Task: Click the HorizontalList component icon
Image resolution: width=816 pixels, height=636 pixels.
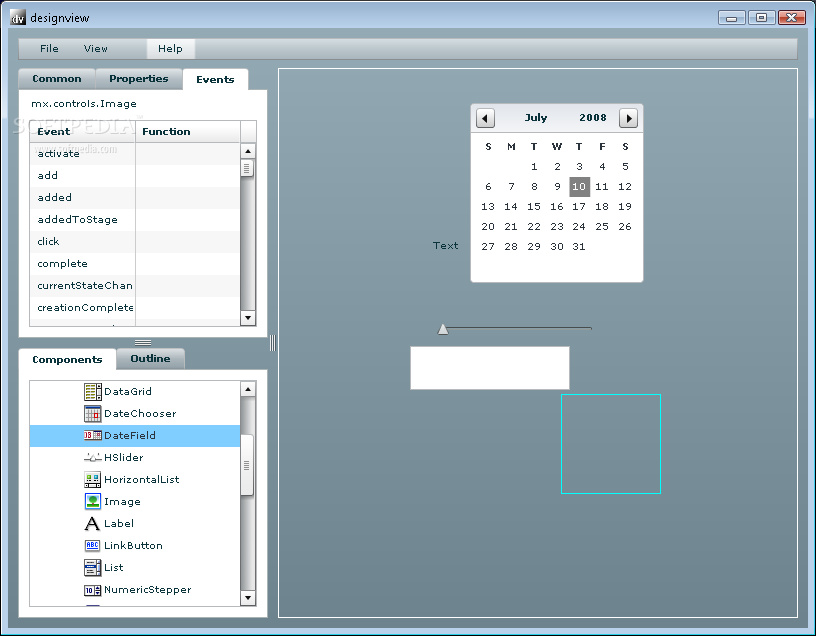Action: click(93, 479)
